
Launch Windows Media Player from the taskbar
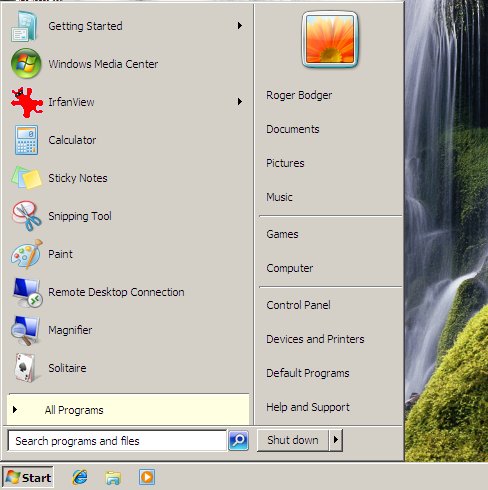[x=147, y=477]
